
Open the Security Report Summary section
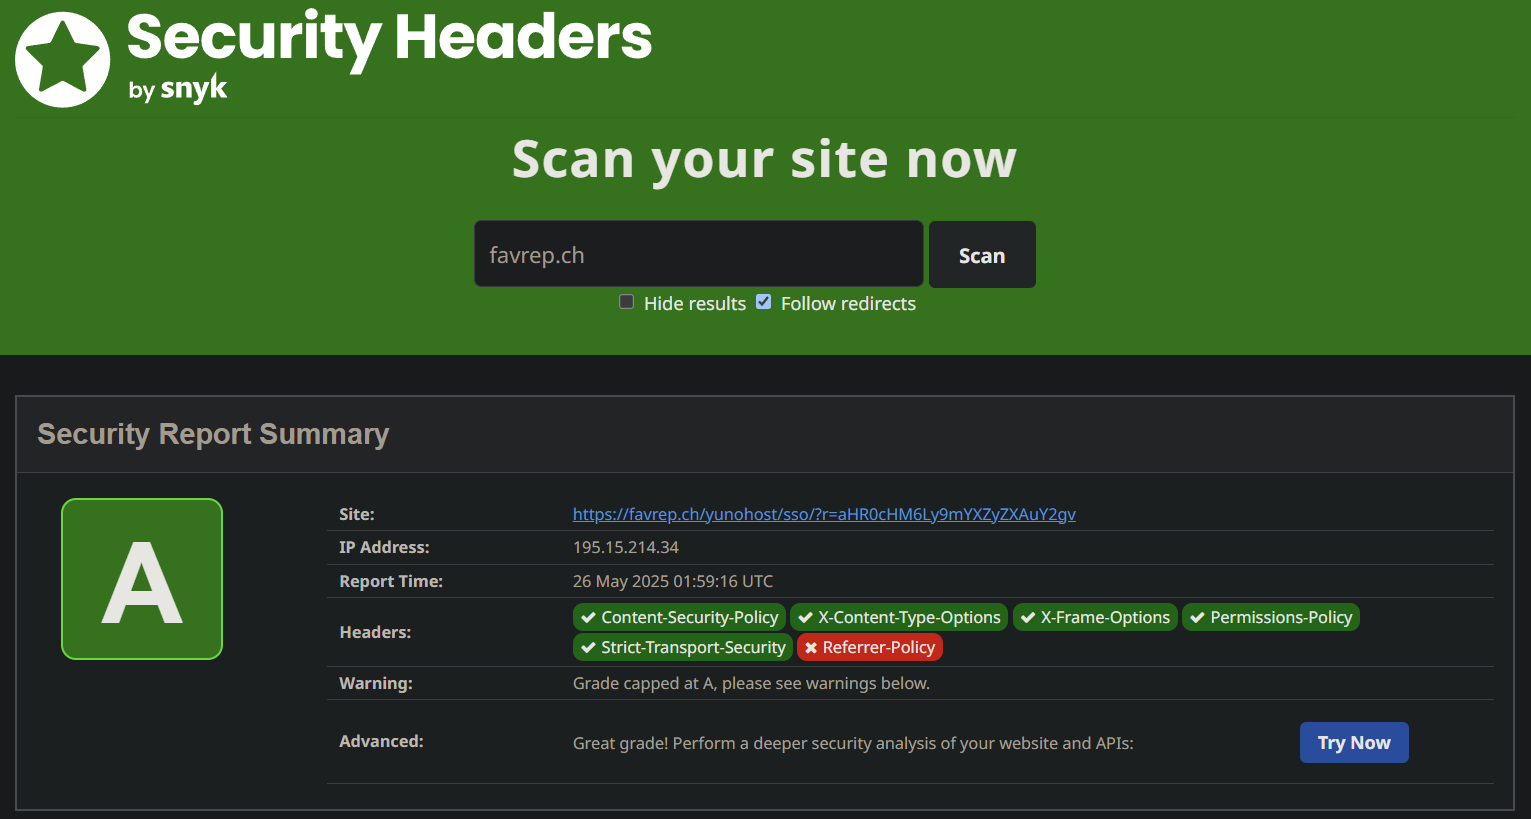[213, 434]
